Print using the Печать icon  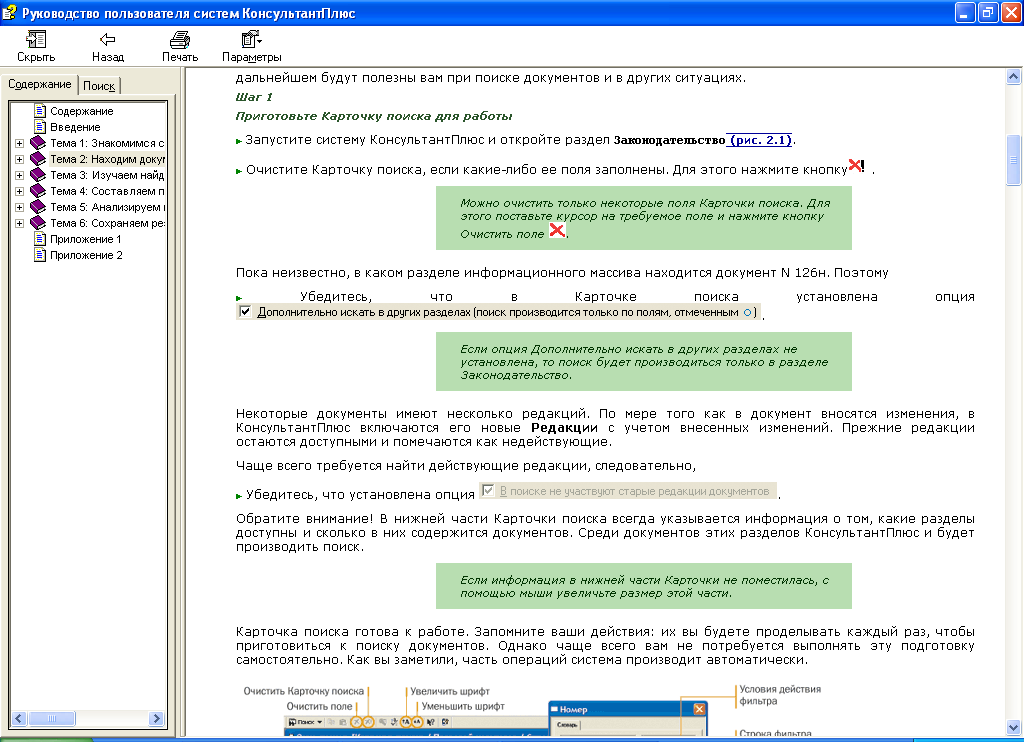[x=180, y=40]
